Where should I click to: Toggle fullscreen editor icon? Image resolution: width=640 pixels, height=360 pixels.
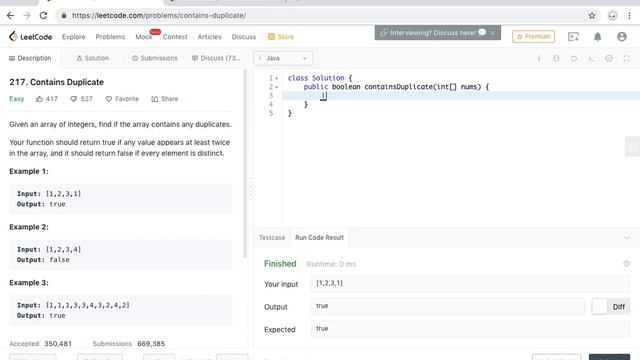point(626,58)
